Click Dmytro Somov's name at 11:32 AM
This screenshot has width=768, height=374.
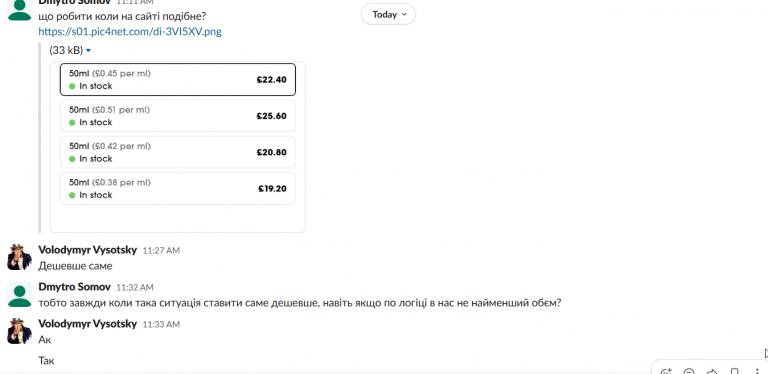click(74, 287)
